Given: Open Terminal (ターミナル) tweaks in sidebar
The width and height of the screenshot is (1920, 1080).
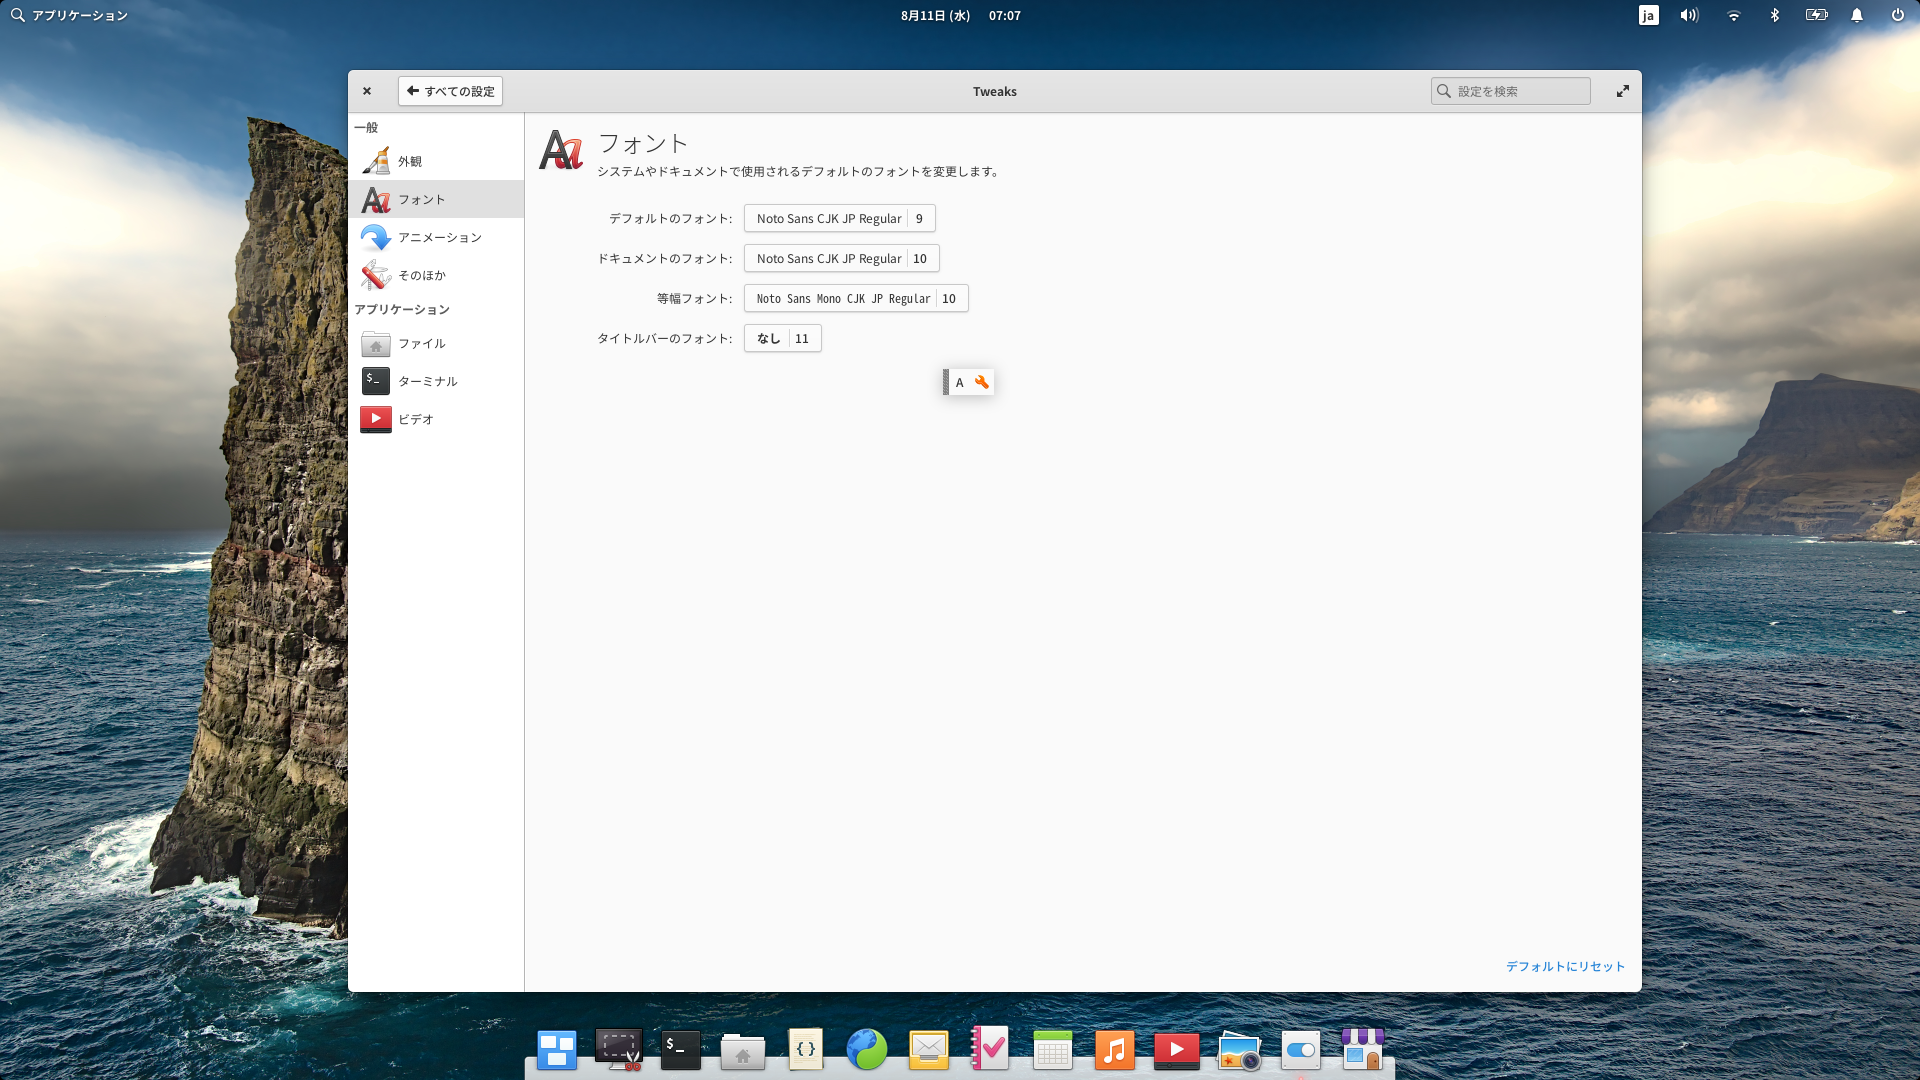Looking at the screenshot, I should point(427,381).
